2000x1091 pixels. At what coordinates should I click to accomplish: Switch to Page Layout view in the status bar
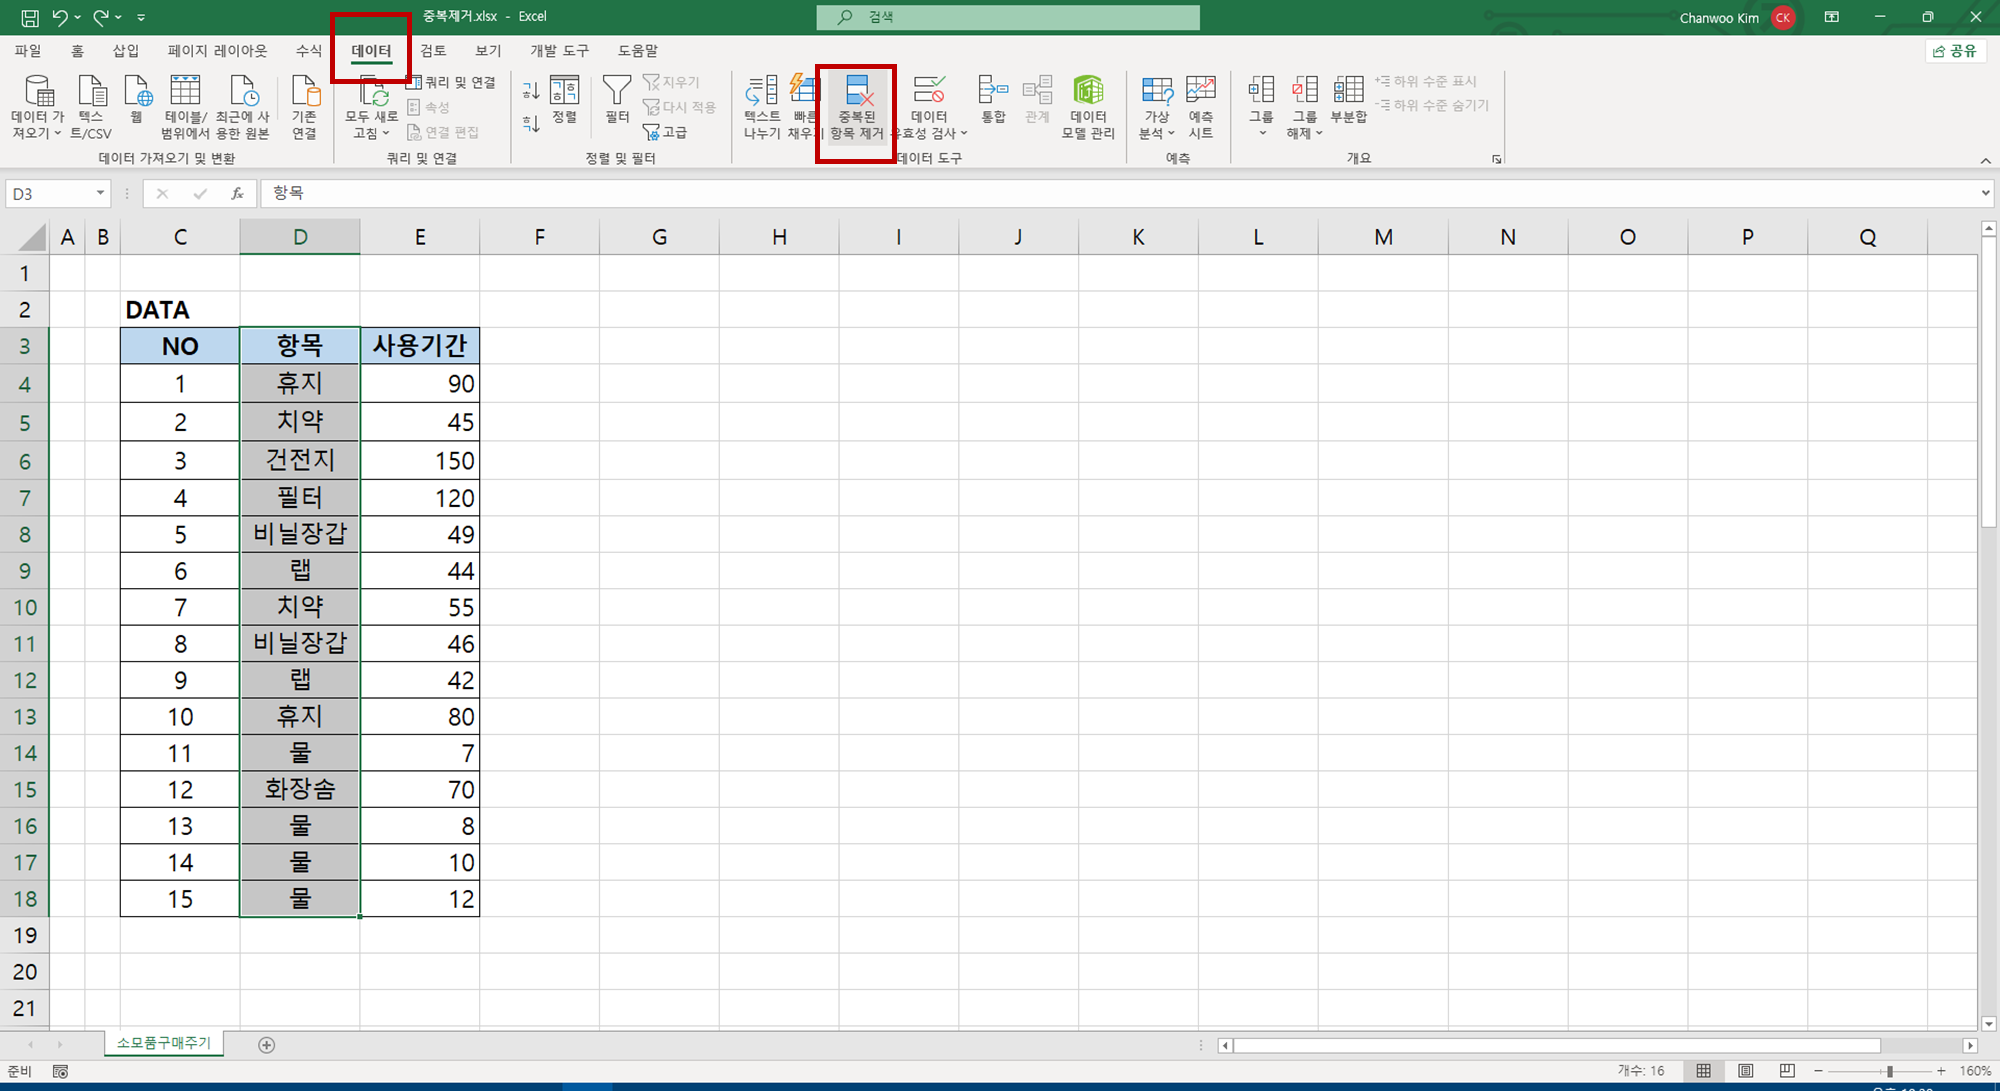click(1745, 1071)
